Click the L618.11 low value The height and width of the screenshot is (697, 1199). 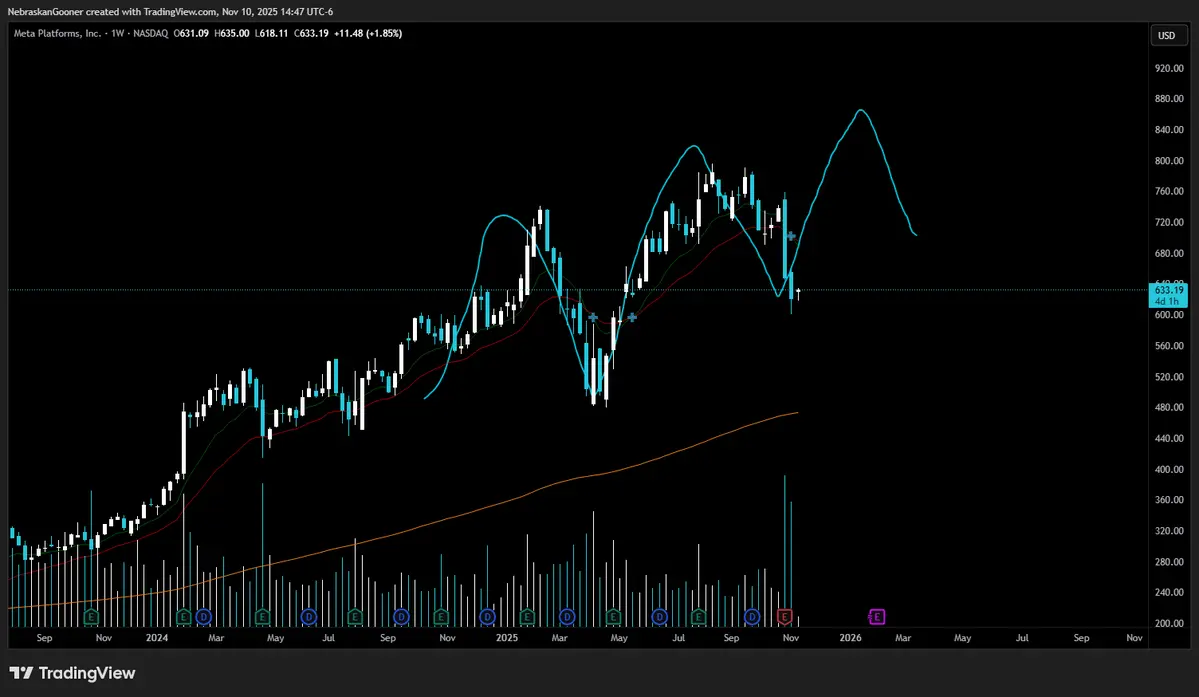(x=271, y=34)
